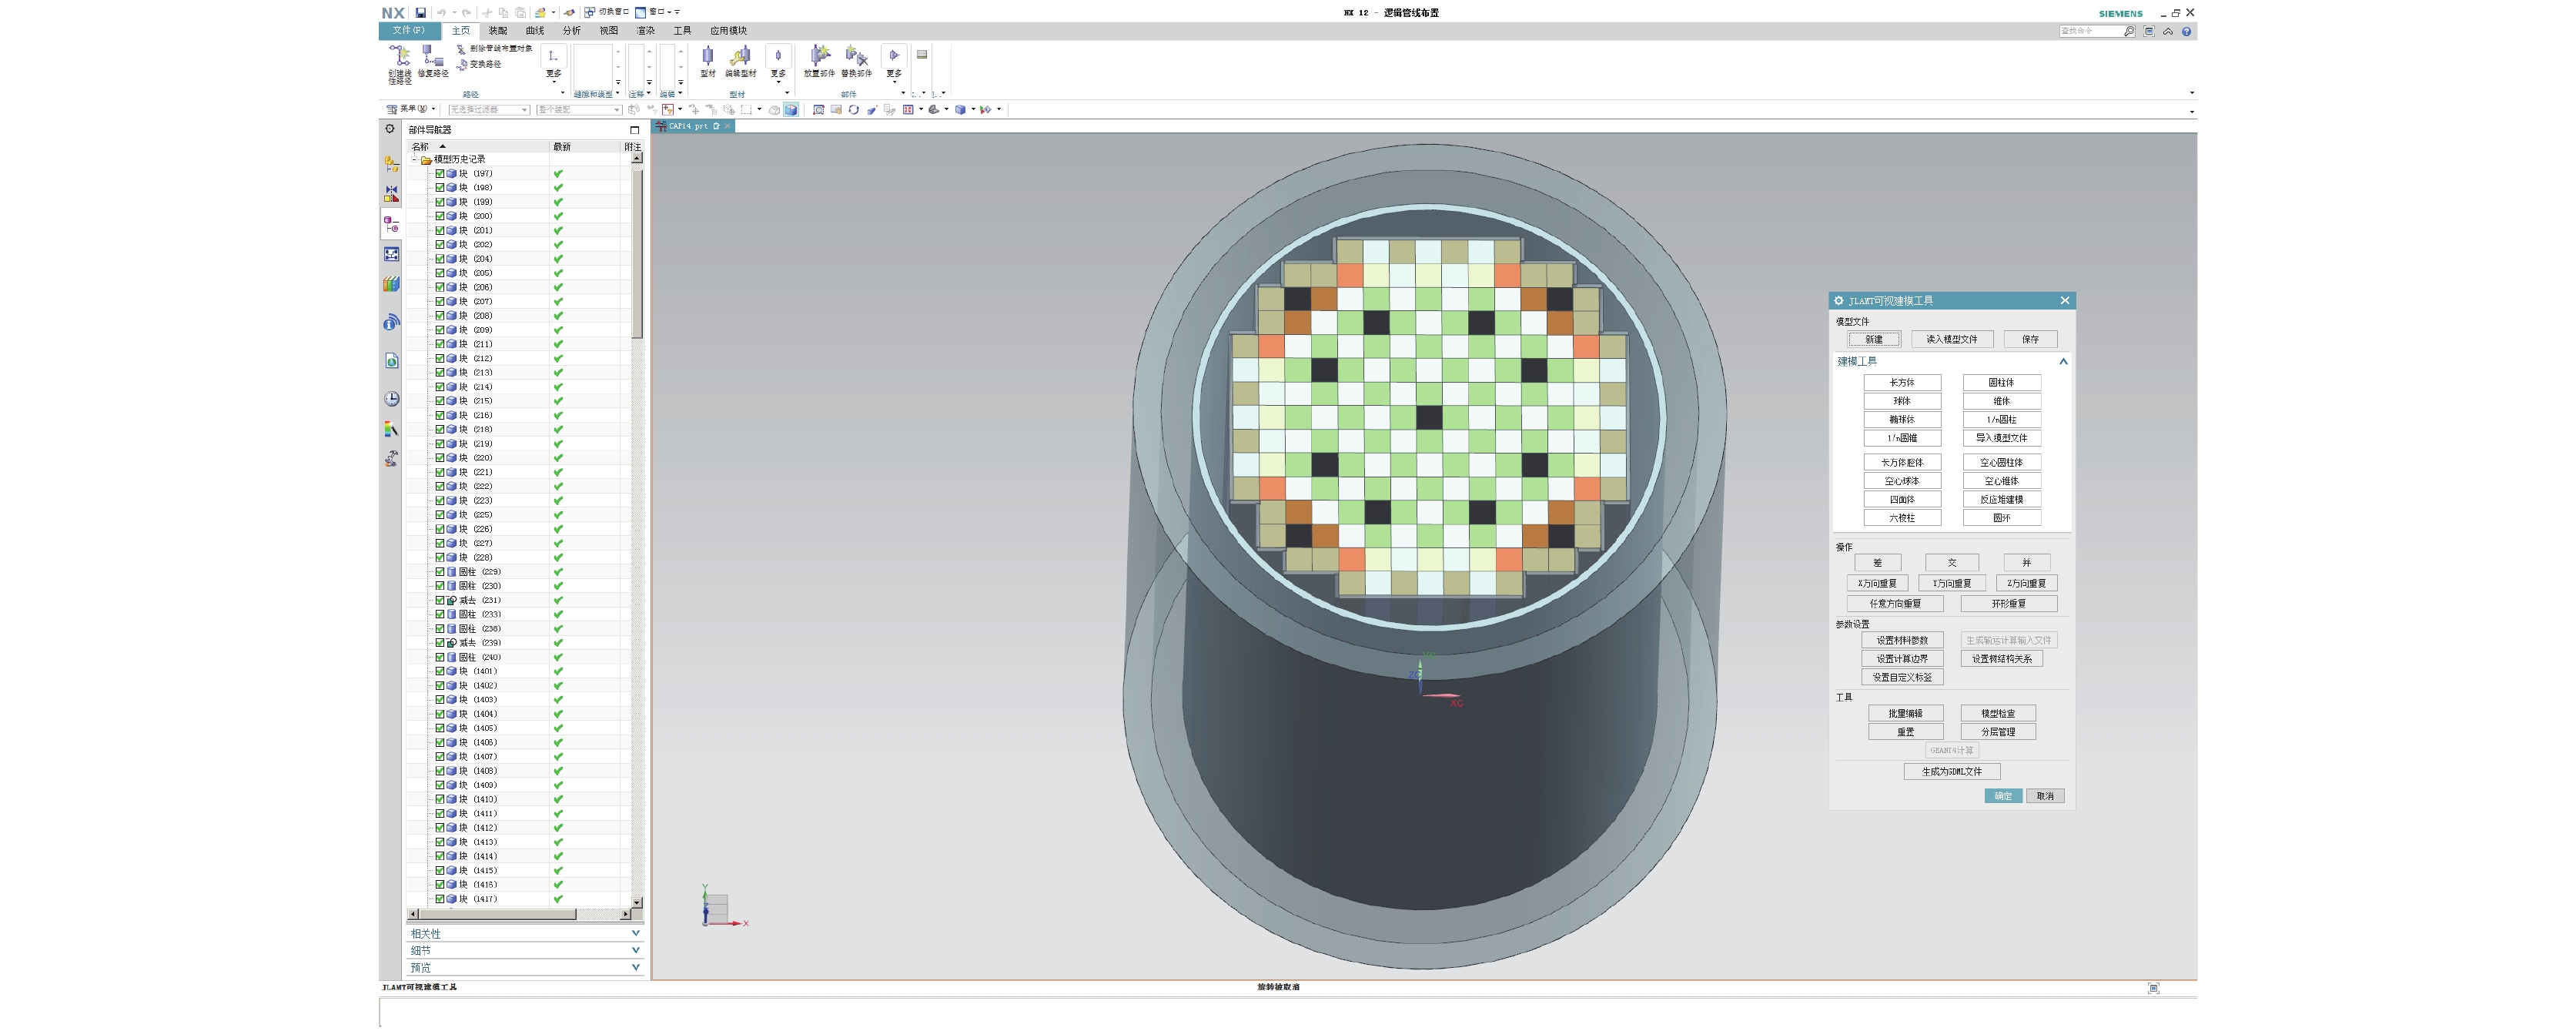Click the 创建线性路径 (create linear path) icon
The width and height of the screenshot is (2576, 1031).
coord(400,63)
